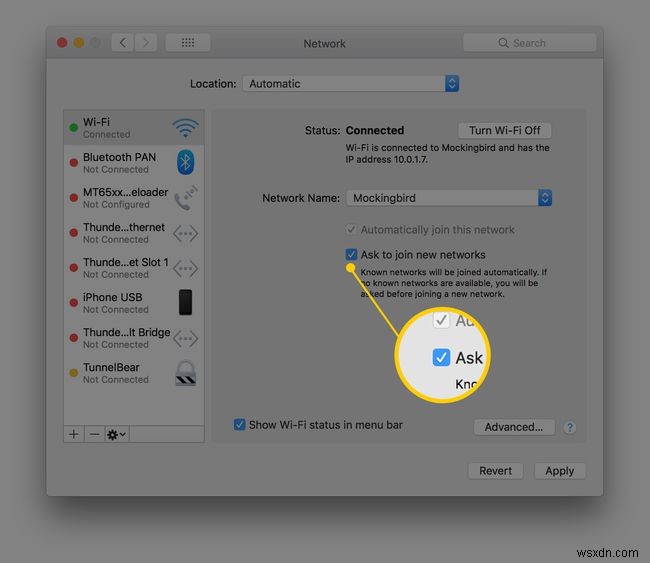The width and height of the screenshot is (650, 563).
Task: Remove selected service with minus button
Action: tap(95, 434)
